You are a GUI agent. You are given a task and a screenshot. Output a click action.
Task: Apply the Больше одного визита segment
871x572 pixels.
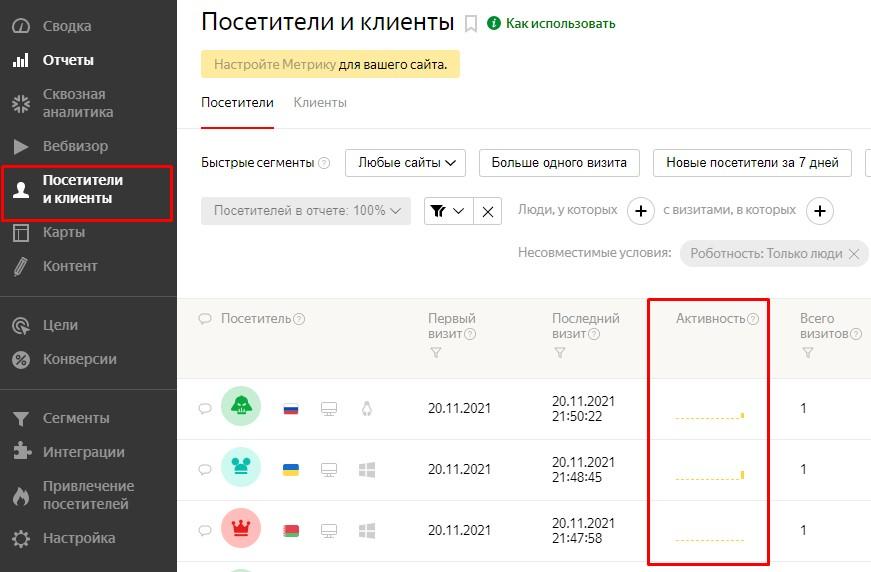tap(559, 163)
